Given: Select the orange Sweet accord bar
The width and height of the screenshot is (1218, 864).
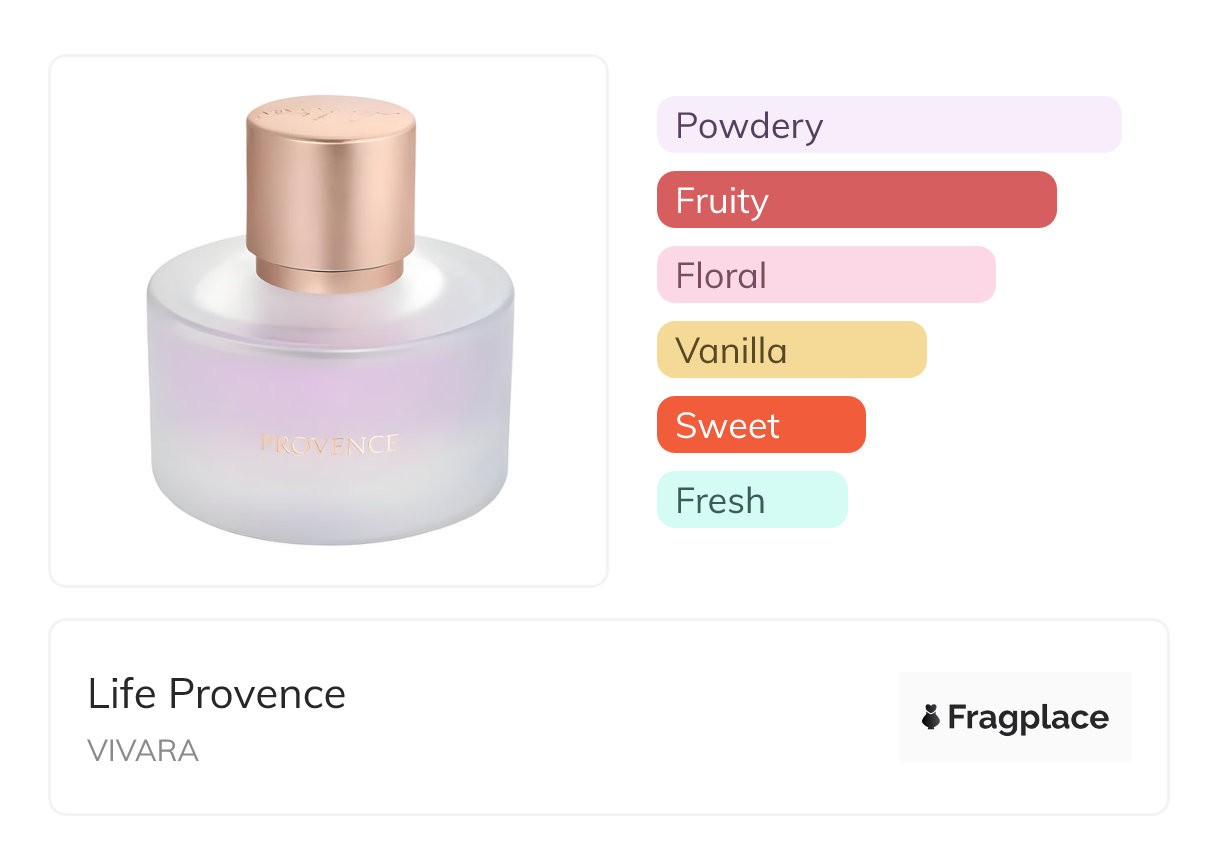Looking at the screenshot, I should 761,425.
